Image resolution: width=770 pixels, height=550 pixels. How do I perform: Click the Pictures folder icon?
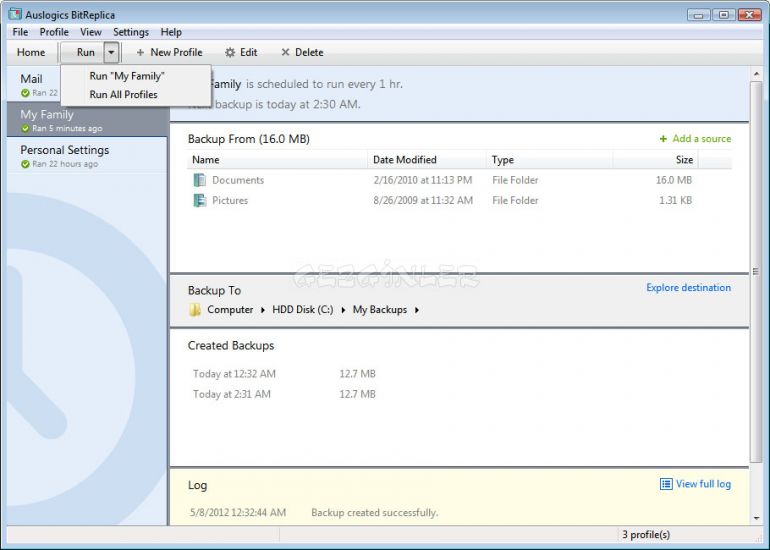(199, 200)
